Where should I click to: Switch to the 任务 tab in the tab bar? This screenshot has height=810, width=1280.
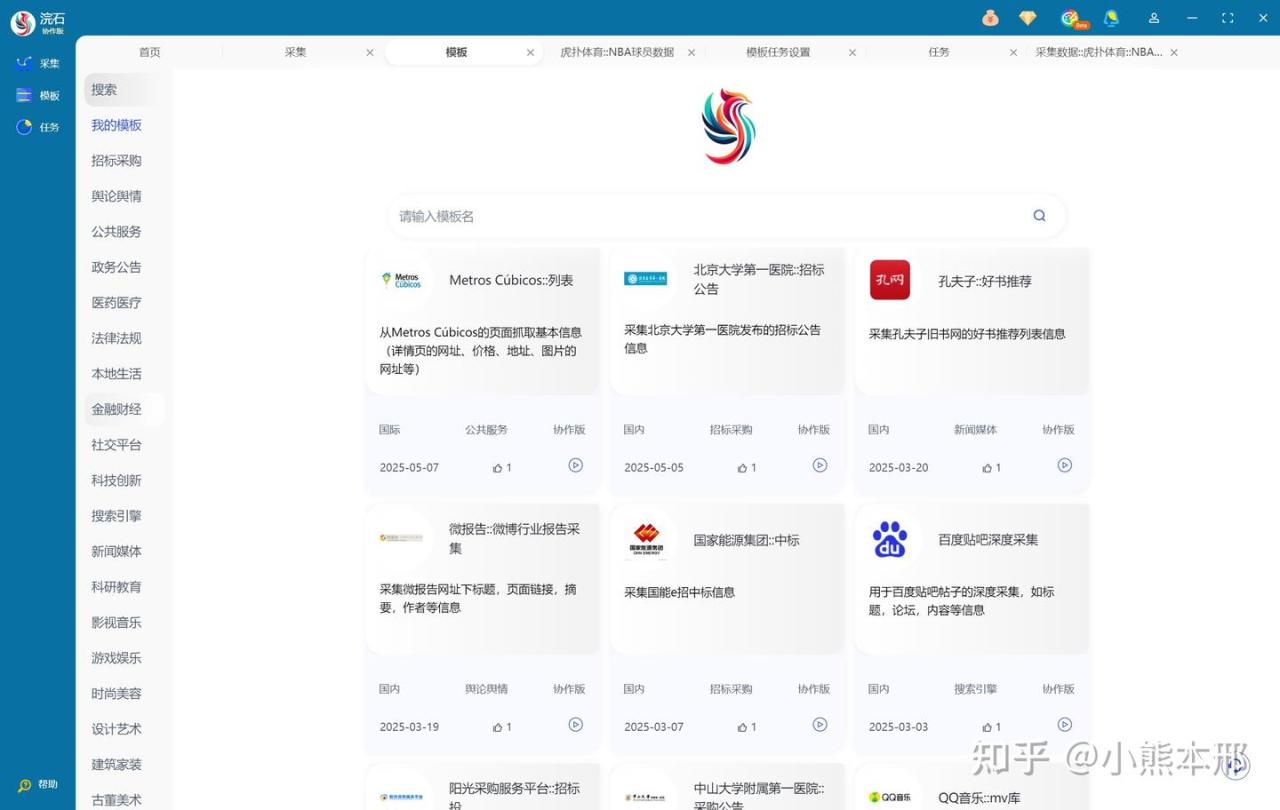click(939, 52)
